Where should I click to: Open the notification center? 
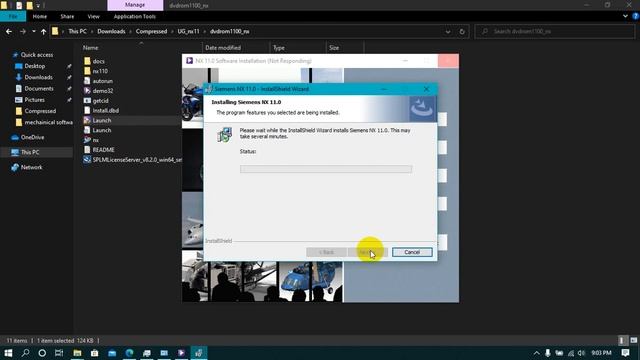pos(625,353)
